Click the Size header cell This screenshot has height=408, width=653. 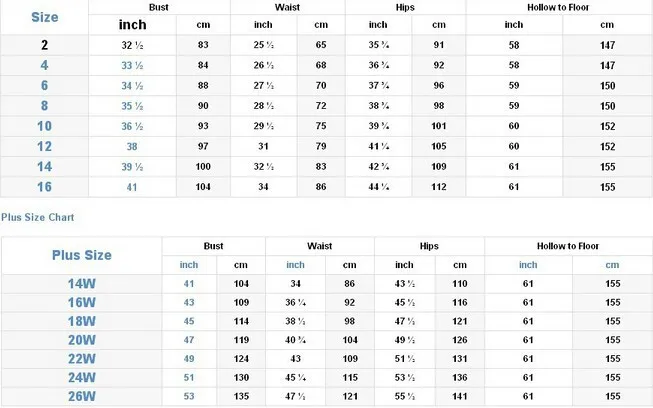(45, 17)
